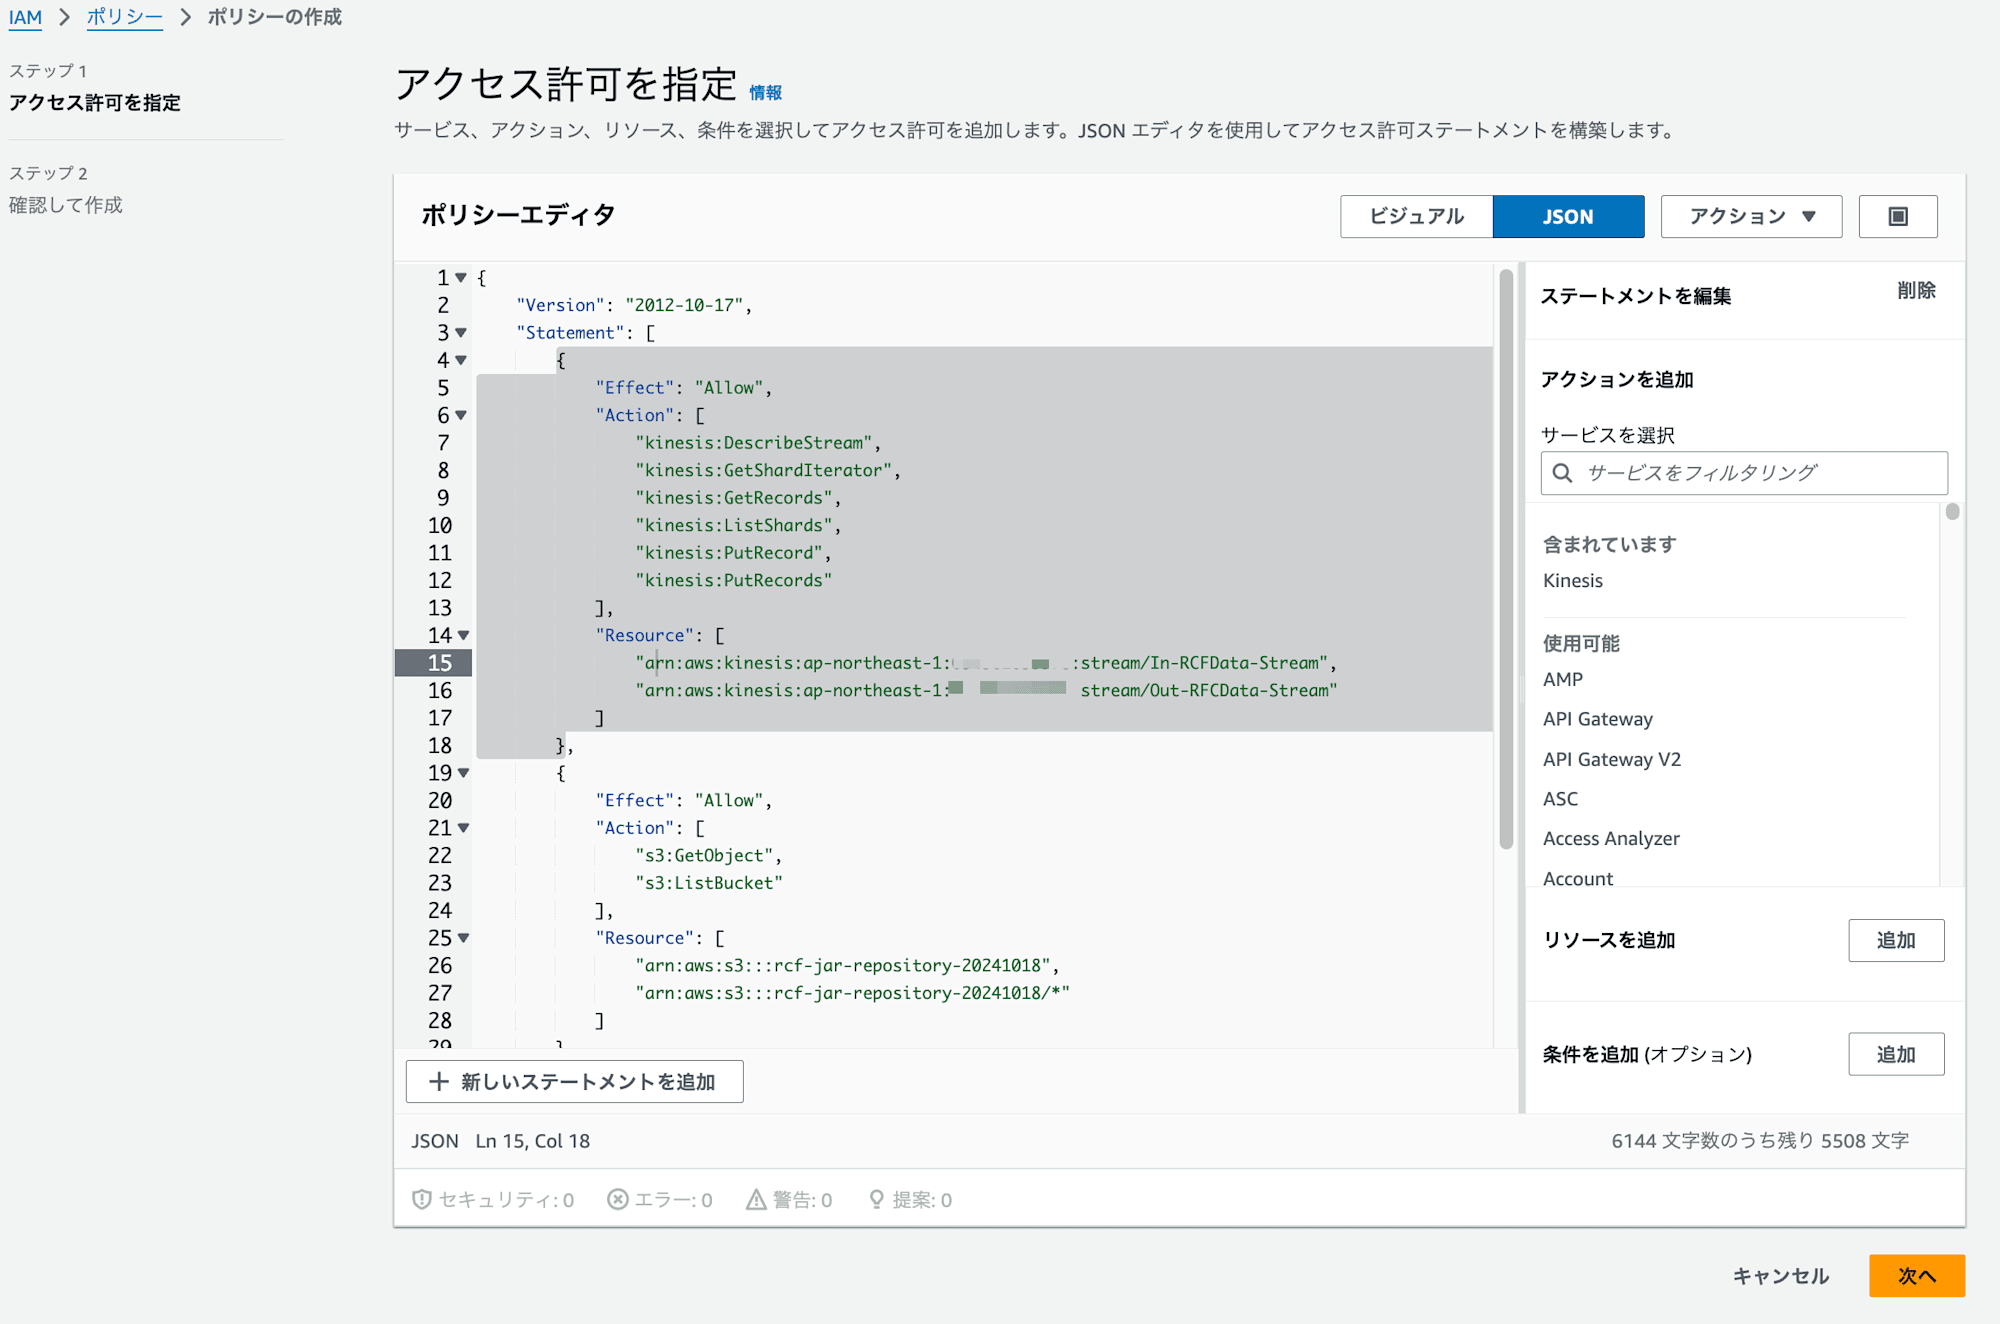Click "kinesis:DescribeStream" action text
Screen dimensions: 2000x1324
point(753,443)
